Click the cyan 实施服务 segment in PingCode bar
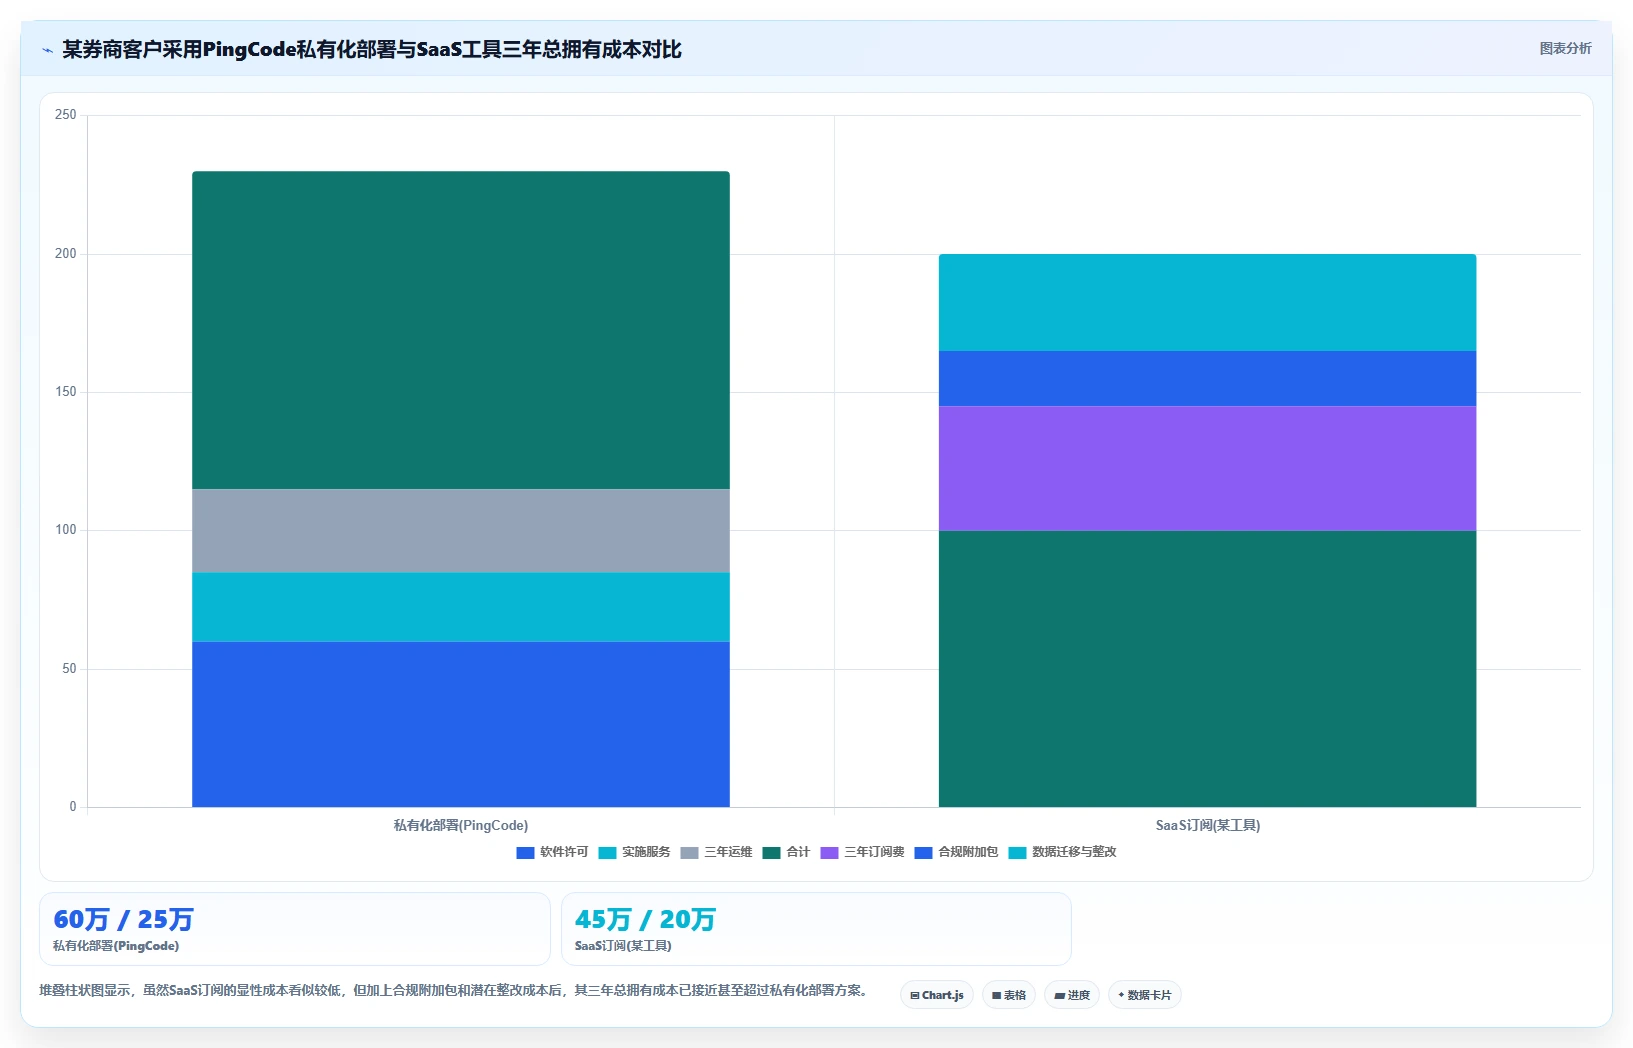Viewport: 1633px width, 1048px height. tap(461, 607)
